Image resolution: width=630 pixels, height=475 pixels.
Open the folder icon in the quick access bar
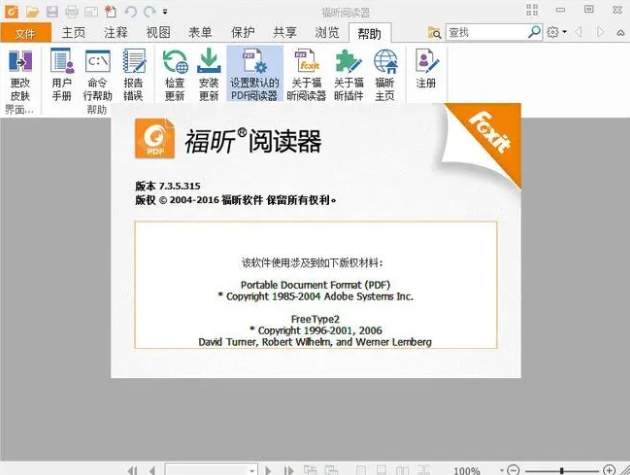[32, 12]
